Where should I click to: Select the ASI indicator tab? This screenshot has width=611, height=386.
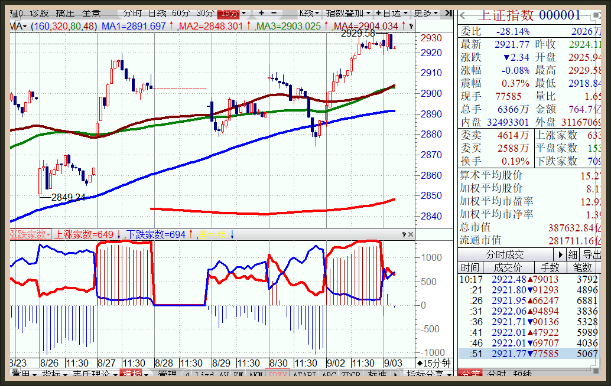(224, 374)
